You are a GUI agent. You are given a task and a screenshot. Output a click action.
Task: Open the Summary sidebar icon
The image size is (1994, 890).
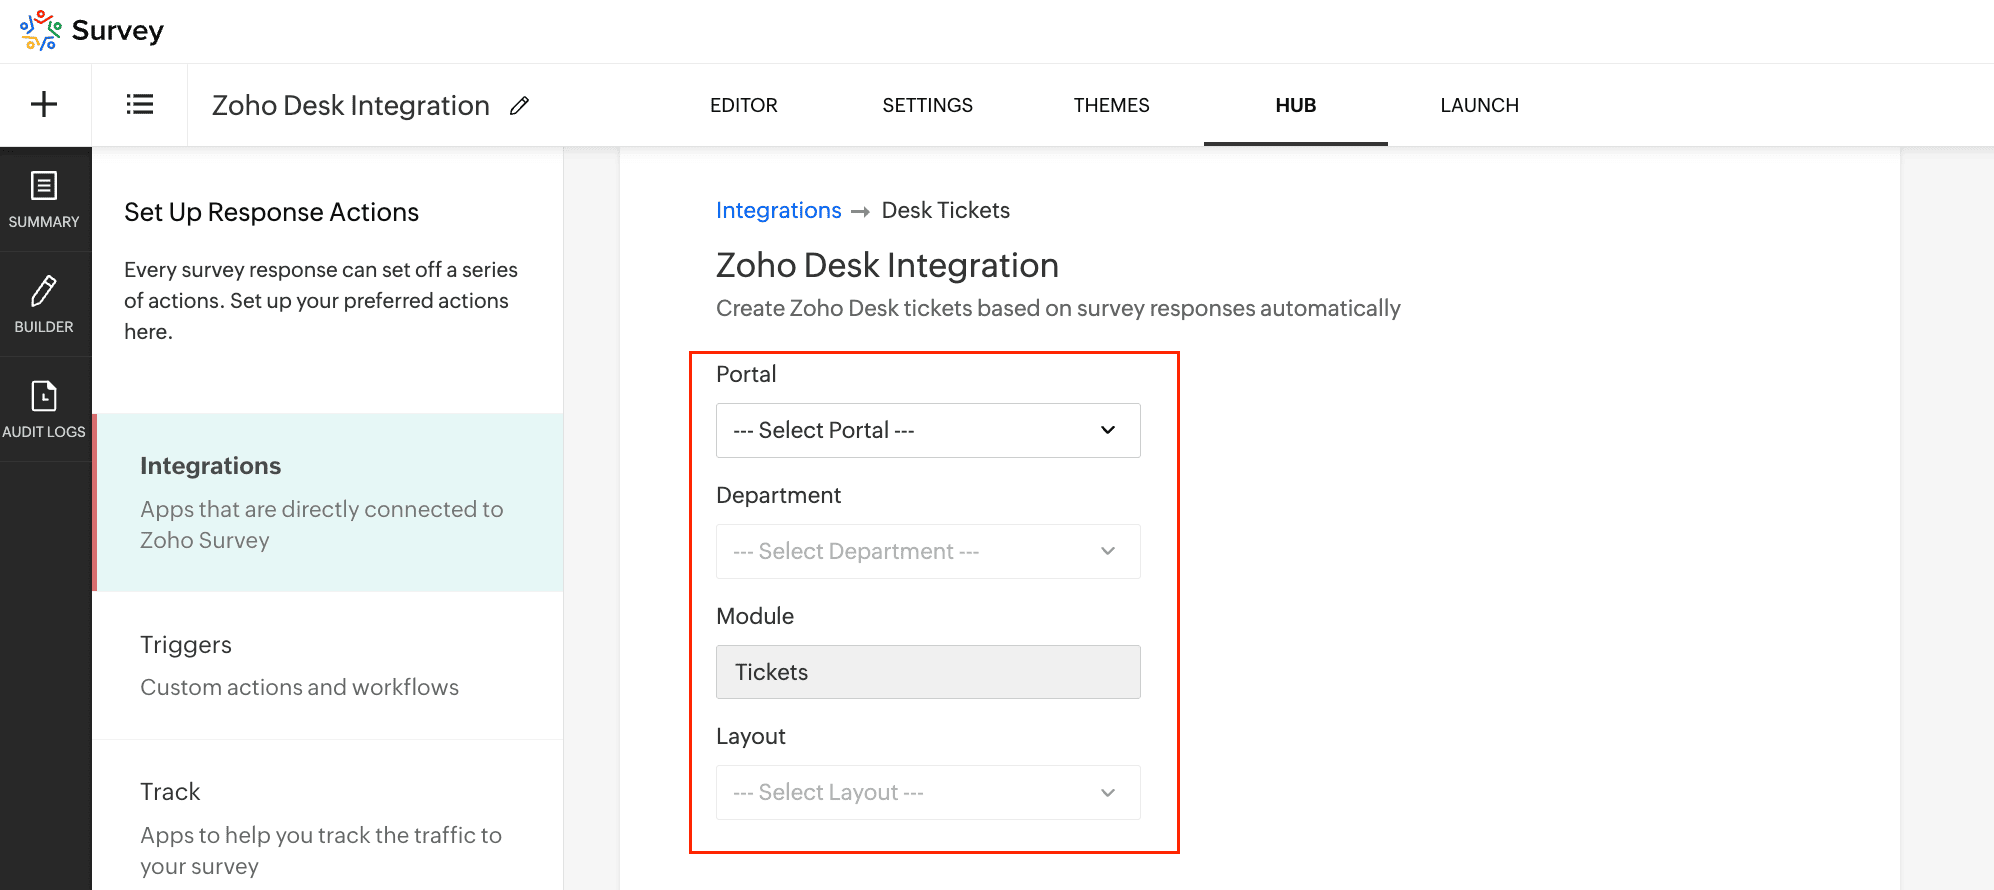(x=44, y=199)
